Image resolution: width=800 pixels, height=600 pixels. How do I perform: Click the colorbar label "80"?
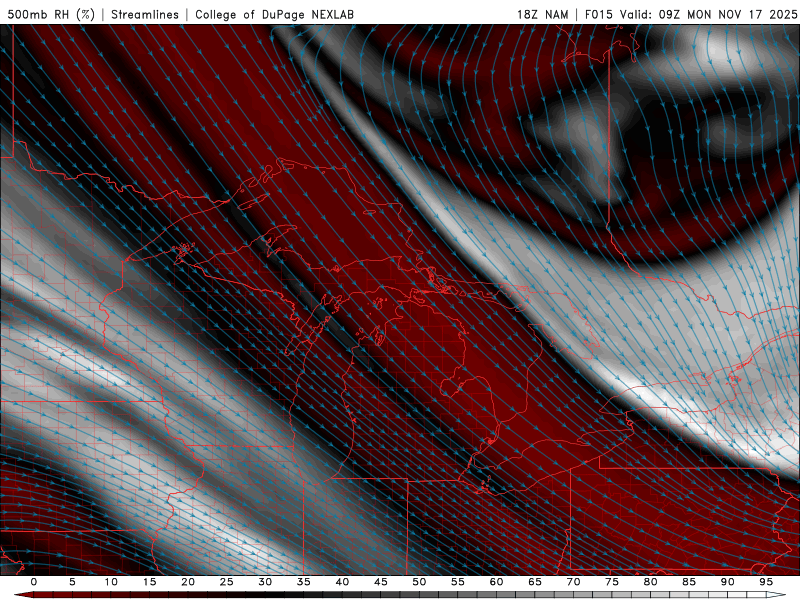pos(651,582)
